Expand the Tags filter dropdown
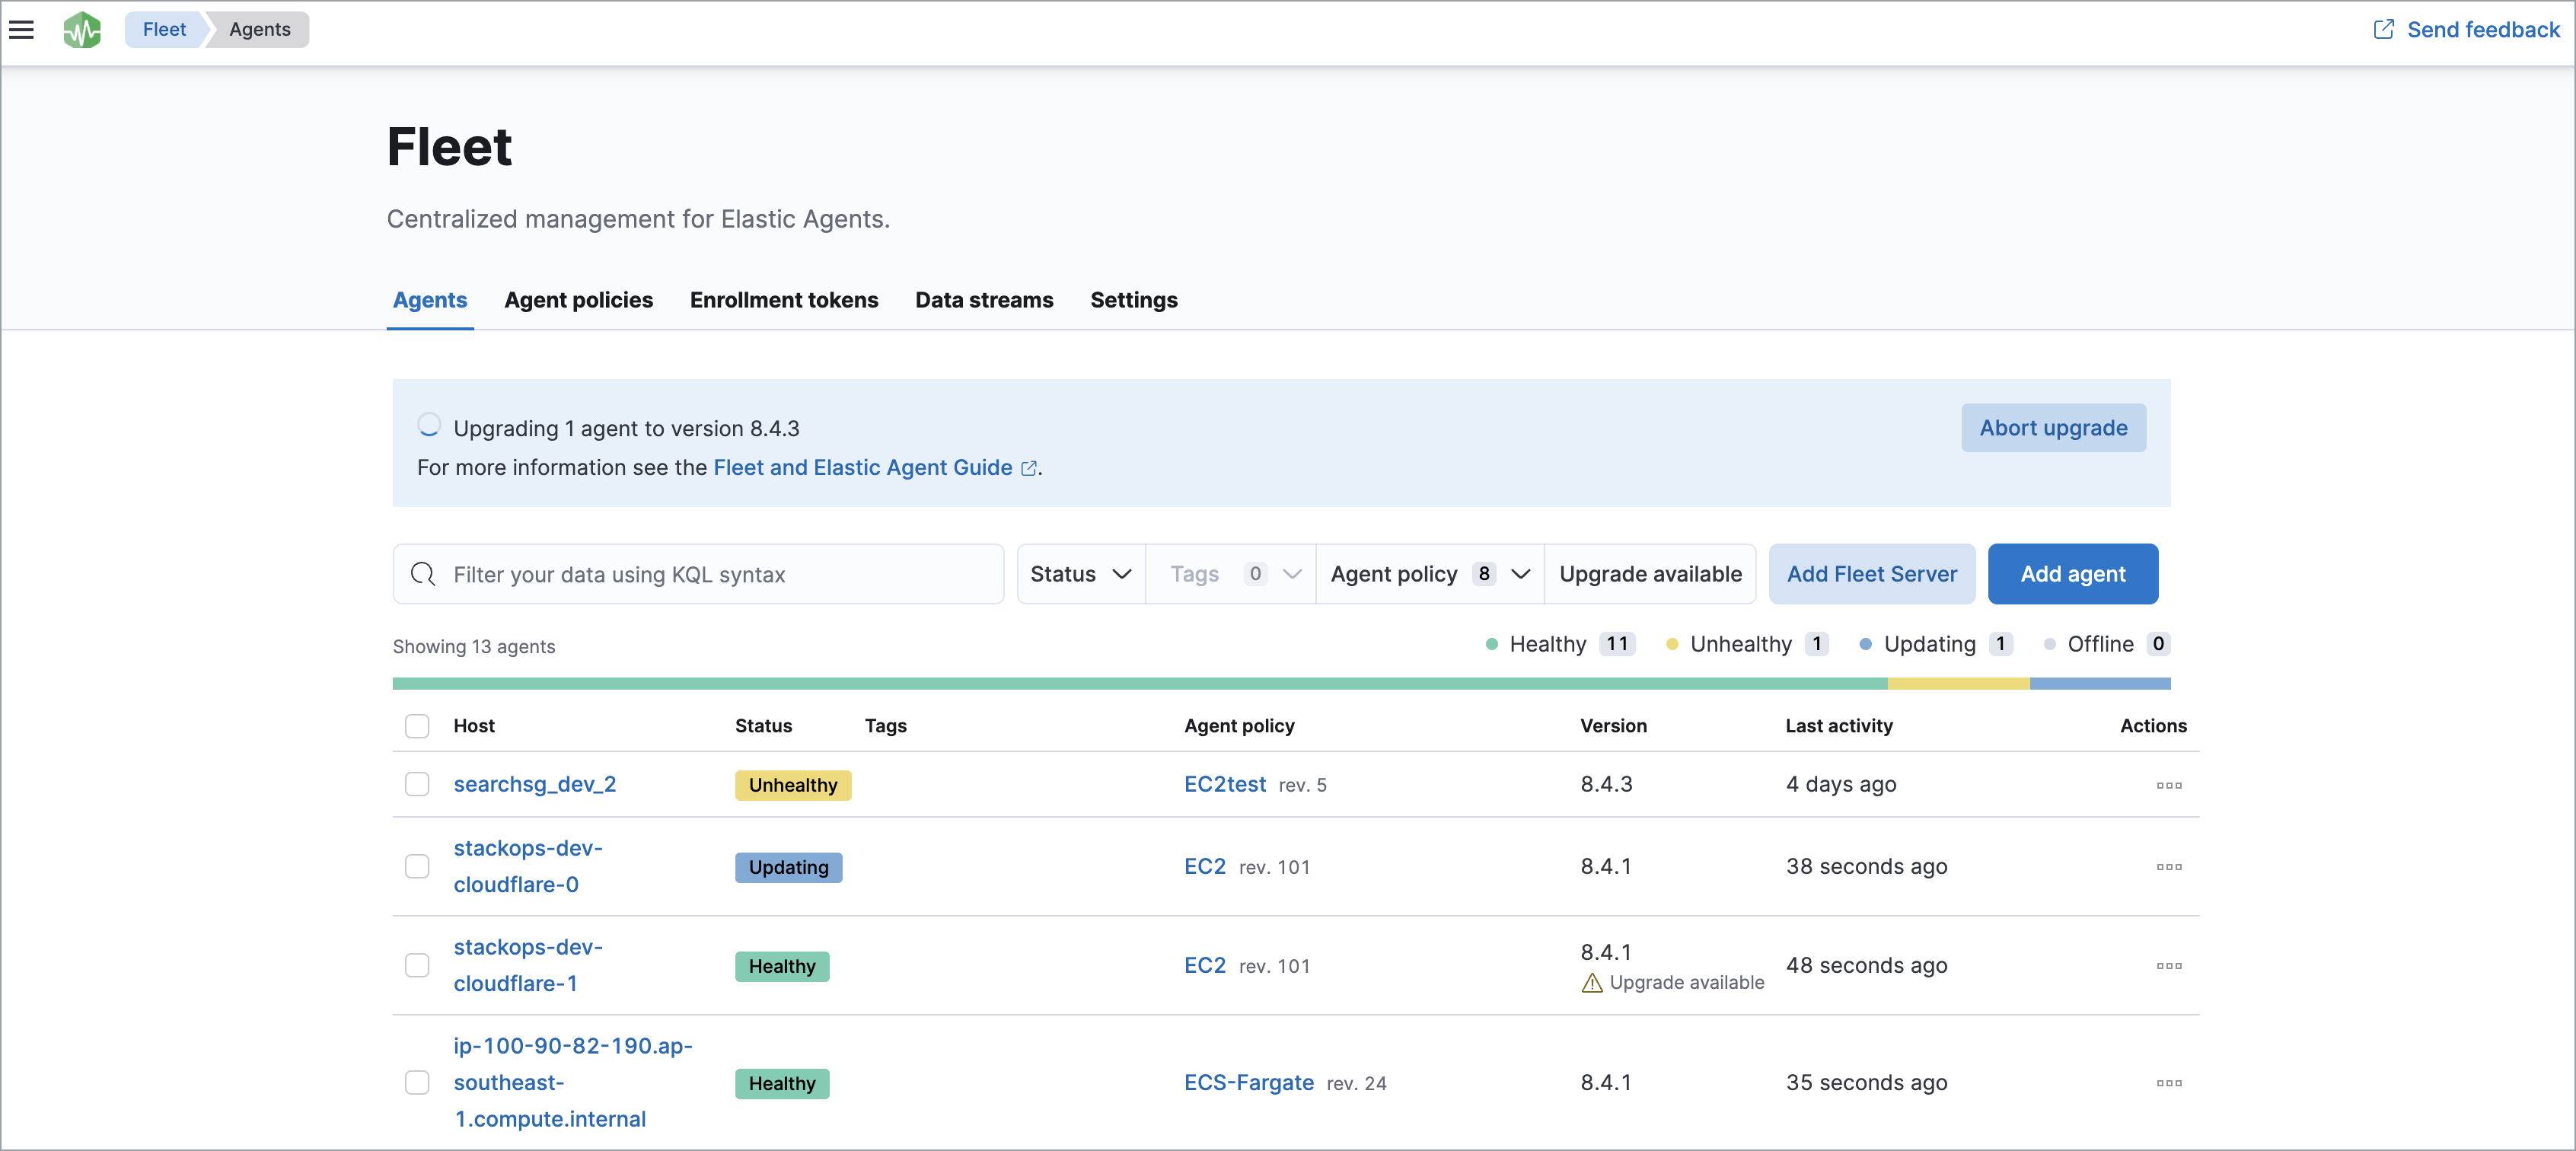This screenshot has height=1151, width=2576. click(x=1231, y=574)
